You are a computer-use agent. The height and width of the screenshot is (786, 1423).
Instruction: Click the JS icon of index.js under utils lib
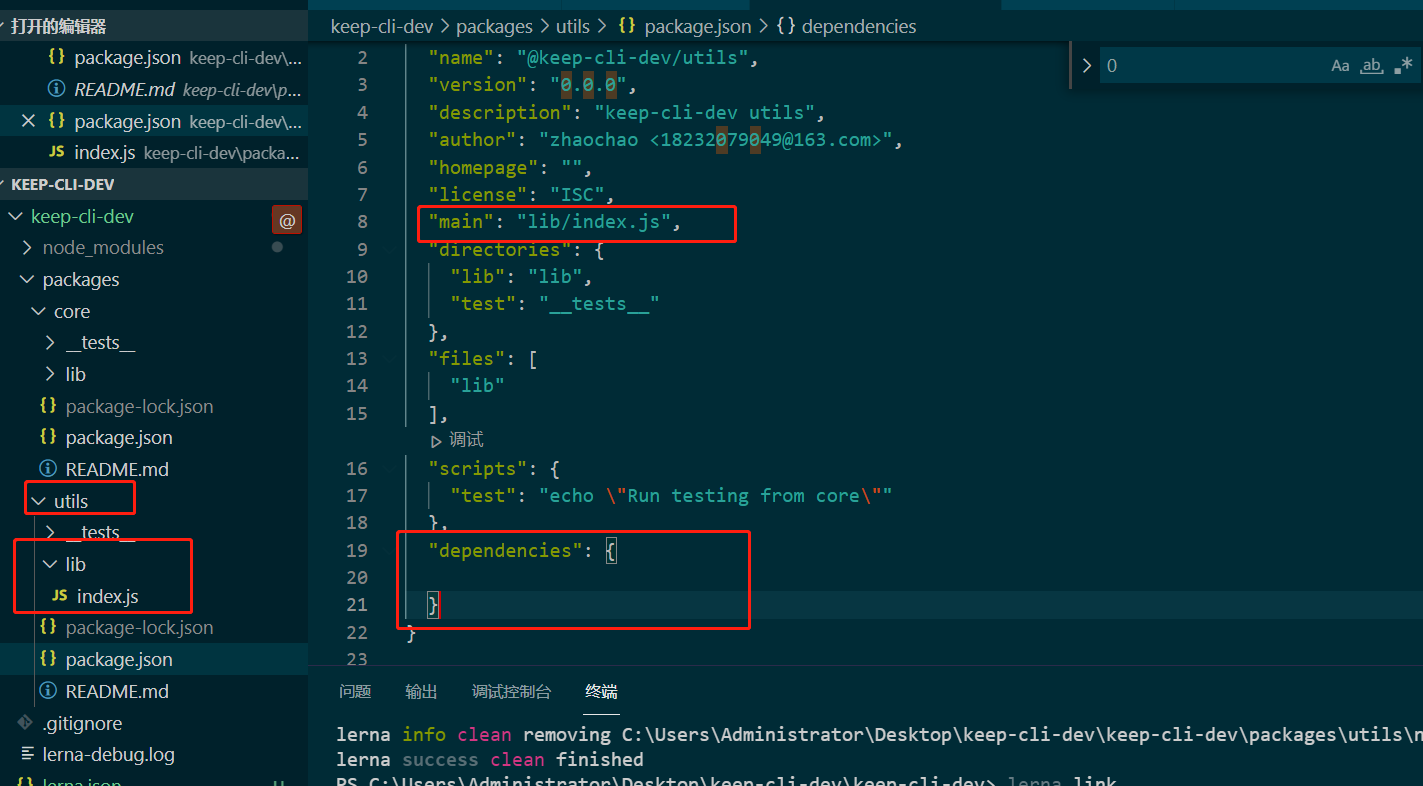[x=59, y=596]
